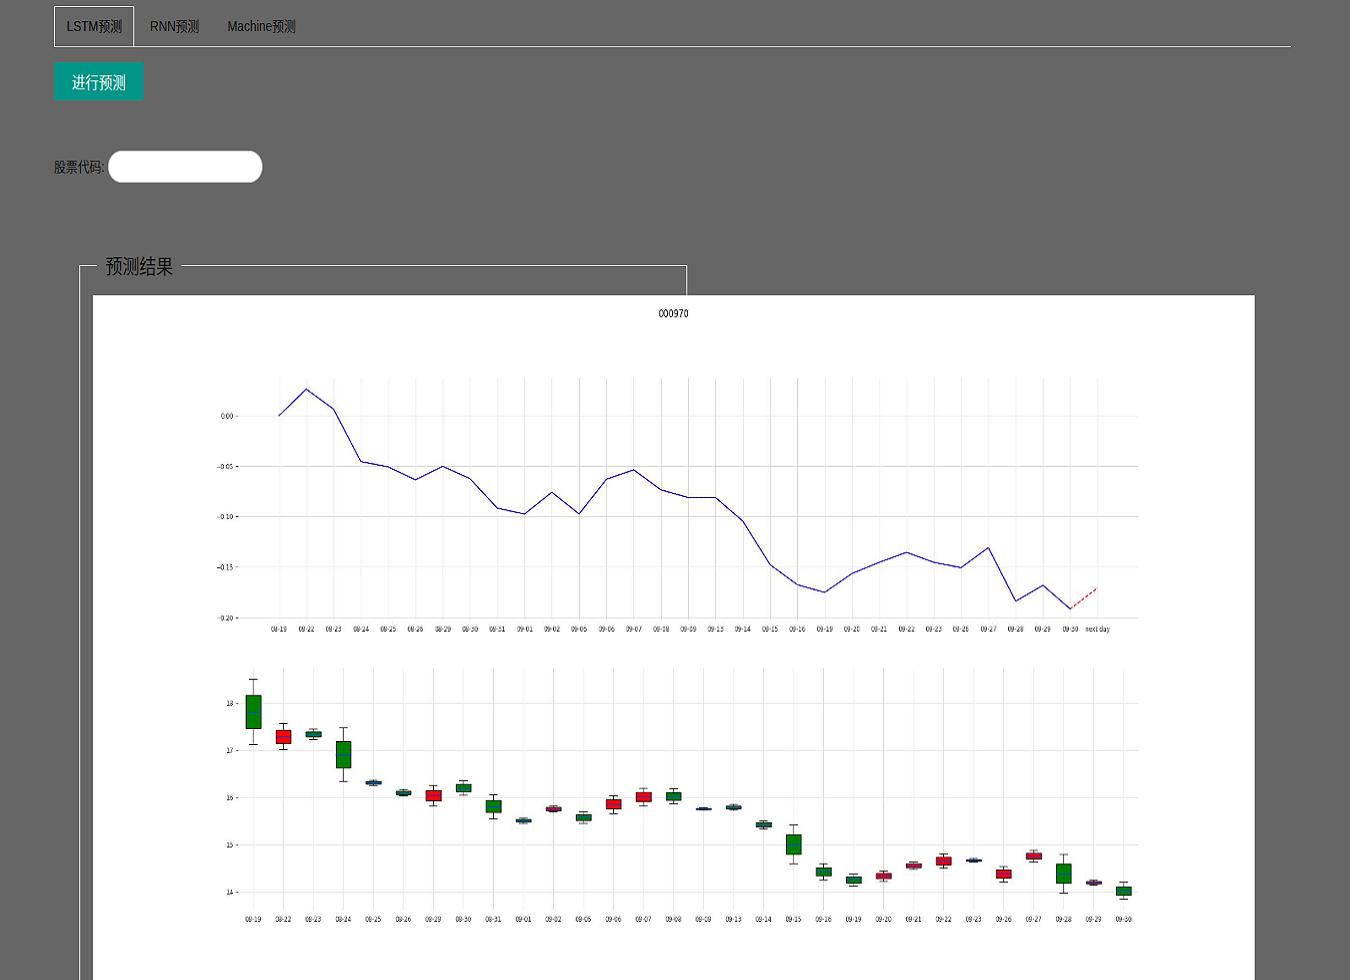The height and width of the screenshot is (980, 1350).
Task: Pick the green candlestick at 09-15
Action: click(x=793, y=844)
